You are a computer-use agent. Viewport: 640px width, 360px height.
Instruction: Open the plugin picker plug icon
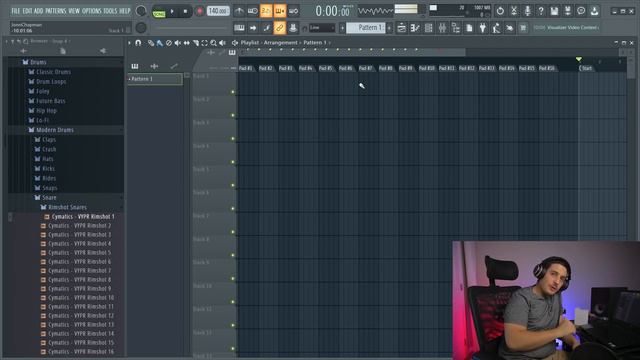[483, 28]
